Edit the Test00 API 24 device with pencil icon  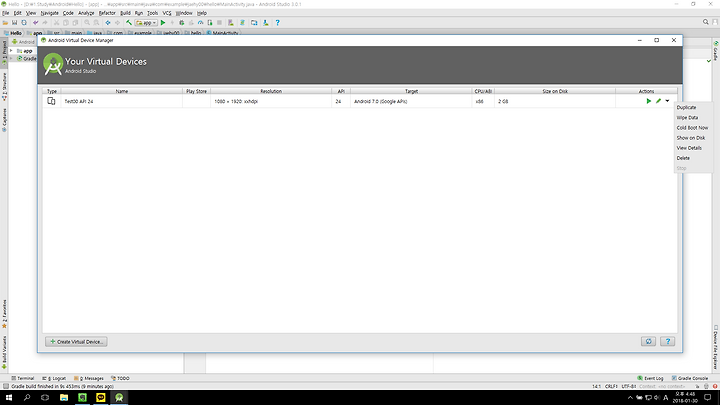click(x=658, y=101)
